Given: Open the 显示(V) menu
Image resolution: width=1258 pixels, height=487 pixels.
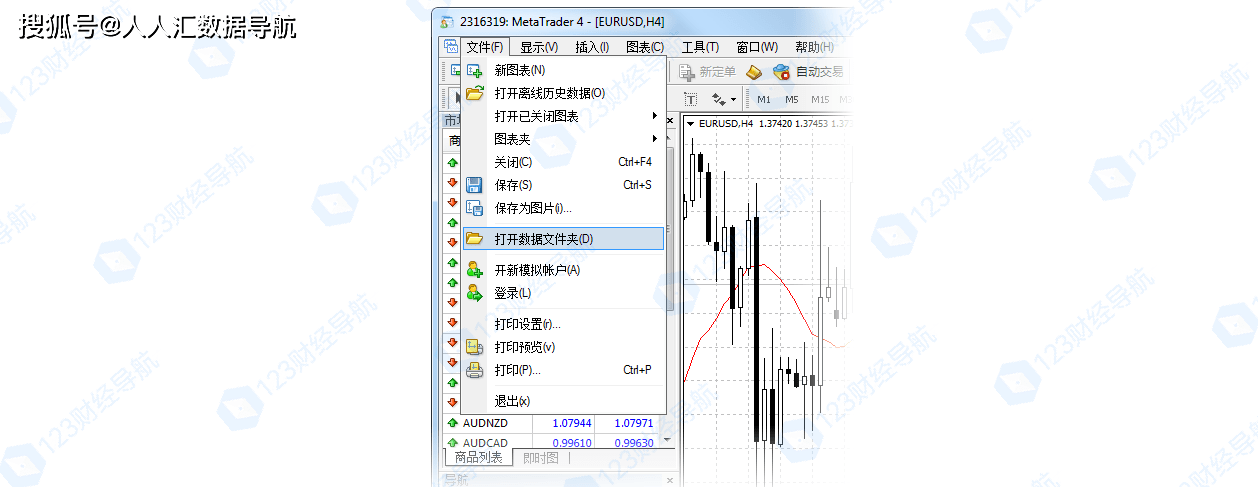Looking at the screenshot, I should click(x=539, y=46).
